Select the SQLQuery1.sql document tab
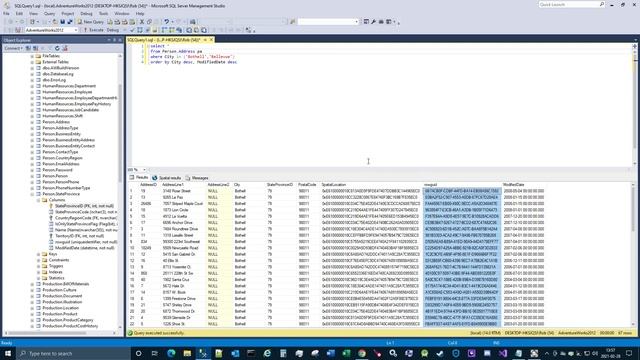 click(x=164, y=40)
